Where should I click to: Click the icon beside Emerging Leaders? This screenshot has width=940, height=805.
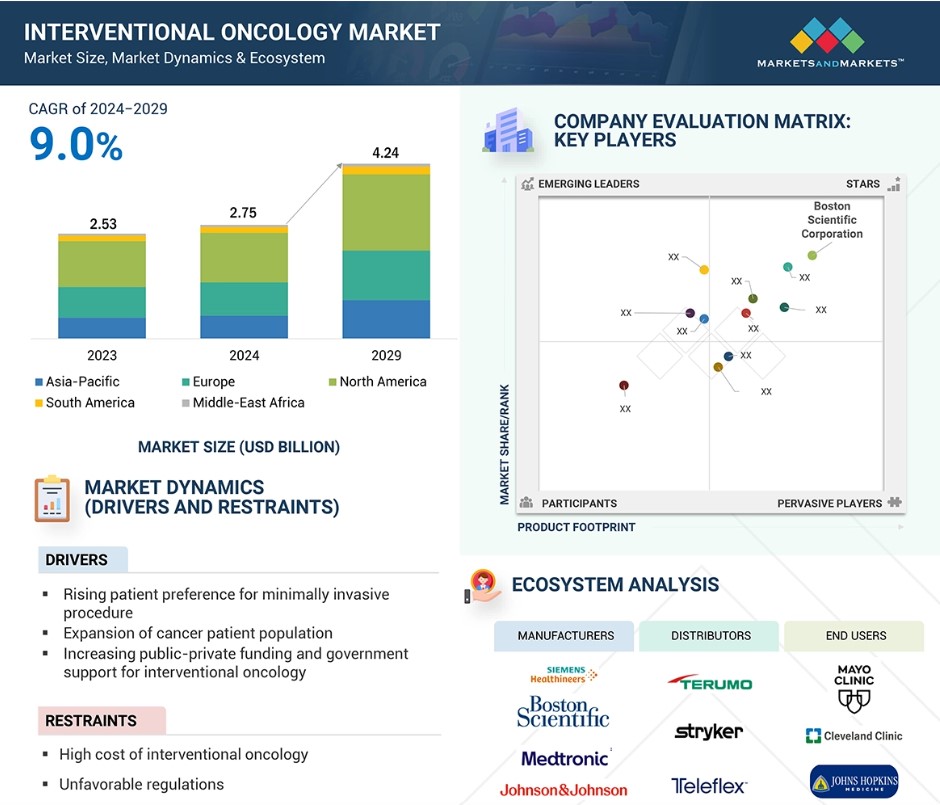(x=528, y=184)
